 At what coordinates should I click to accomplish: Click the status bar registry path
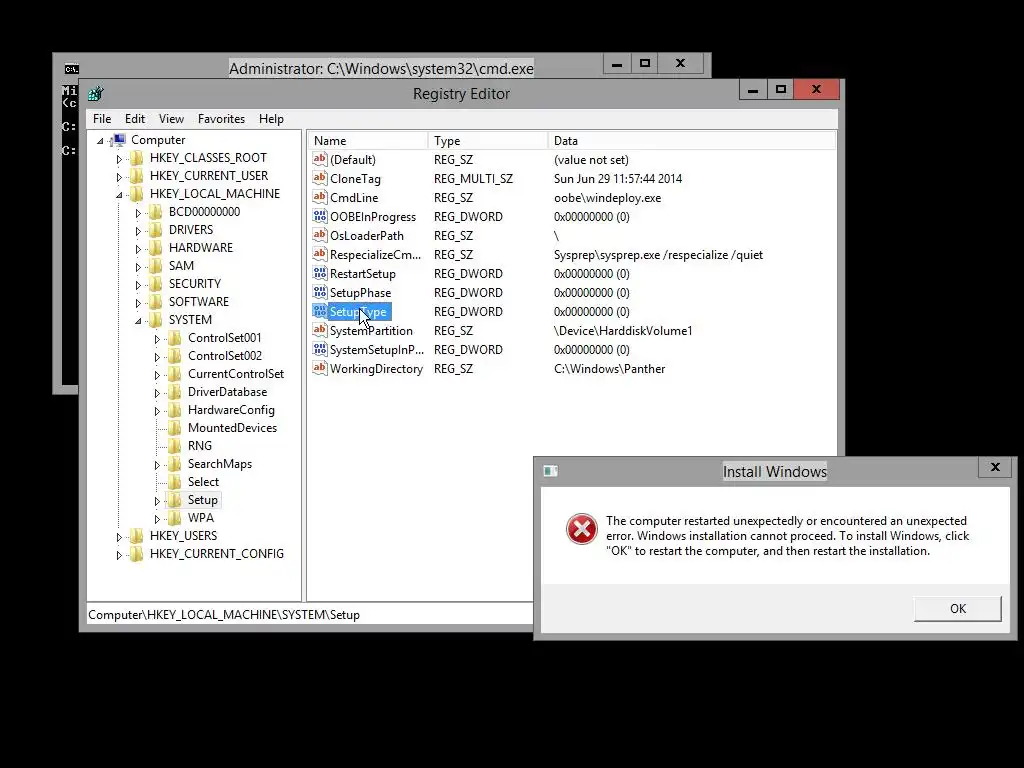coord(224,615)
